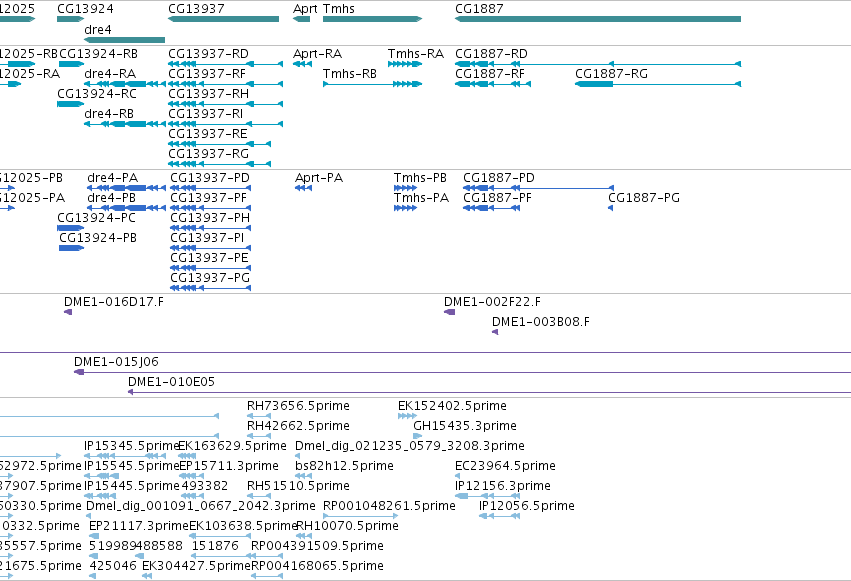The width and height of the screenshot is (851, 581).
Task: Click BAC end DME1-002F22.F
Action: pos(492,302)
